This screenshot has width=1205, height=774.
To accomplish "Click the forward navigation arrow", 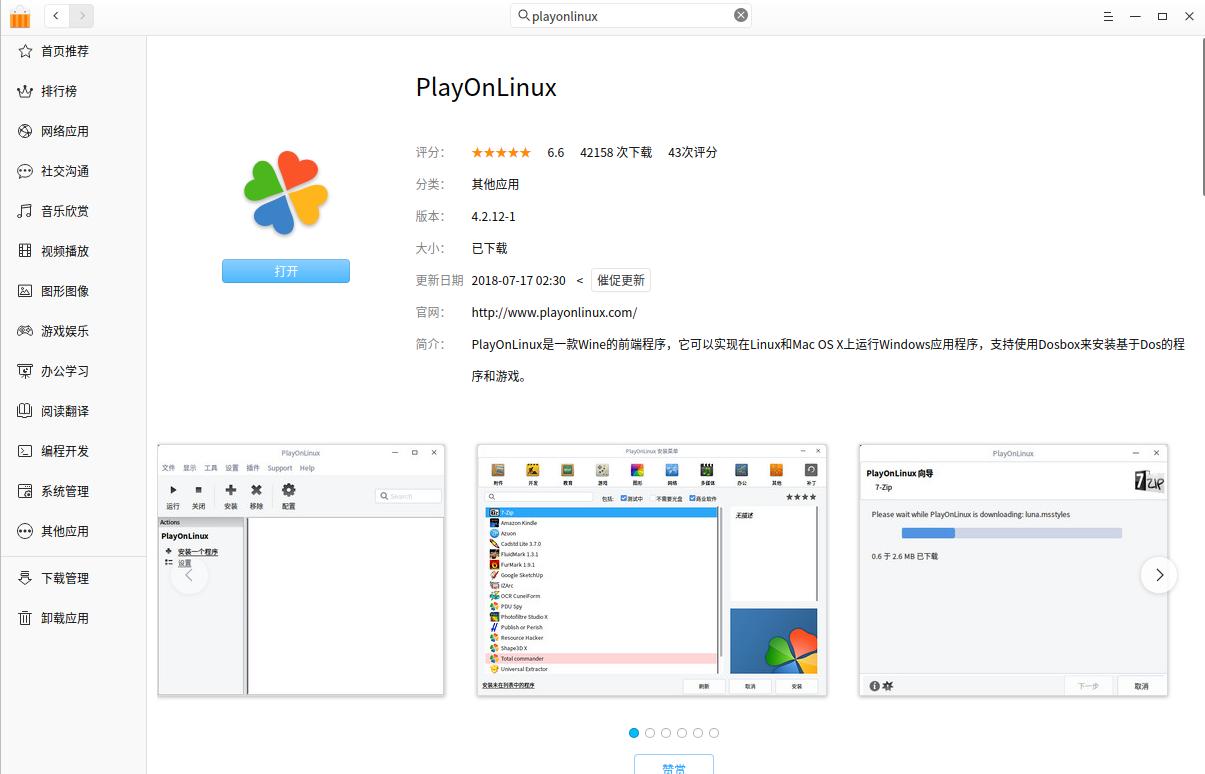I will coord(81,15).
